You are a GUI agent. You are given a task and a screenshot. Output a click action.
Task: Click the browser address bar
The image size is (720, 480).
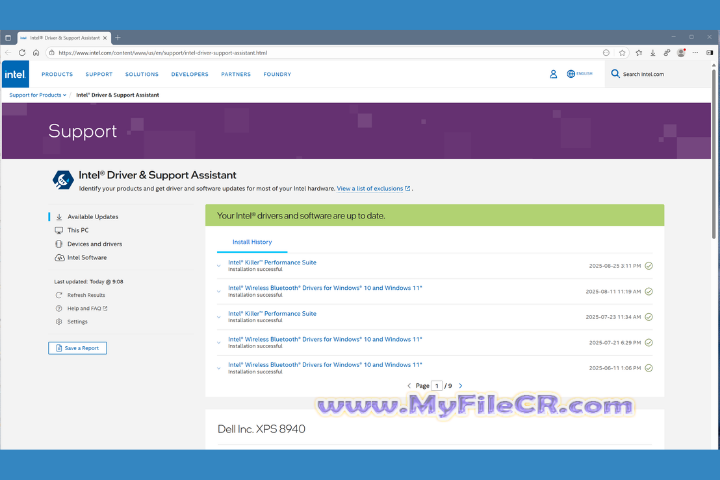pyautogui.click(x=321, y=53)
